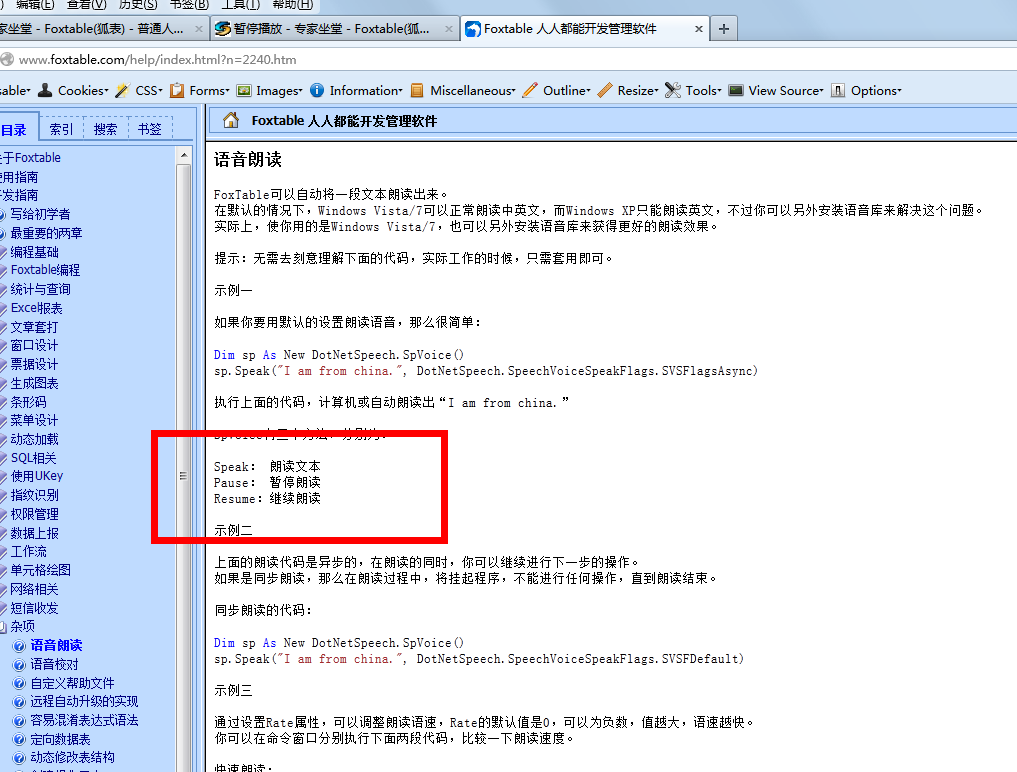Open the 统计与查询 tree entry

[x=40, y=289]
